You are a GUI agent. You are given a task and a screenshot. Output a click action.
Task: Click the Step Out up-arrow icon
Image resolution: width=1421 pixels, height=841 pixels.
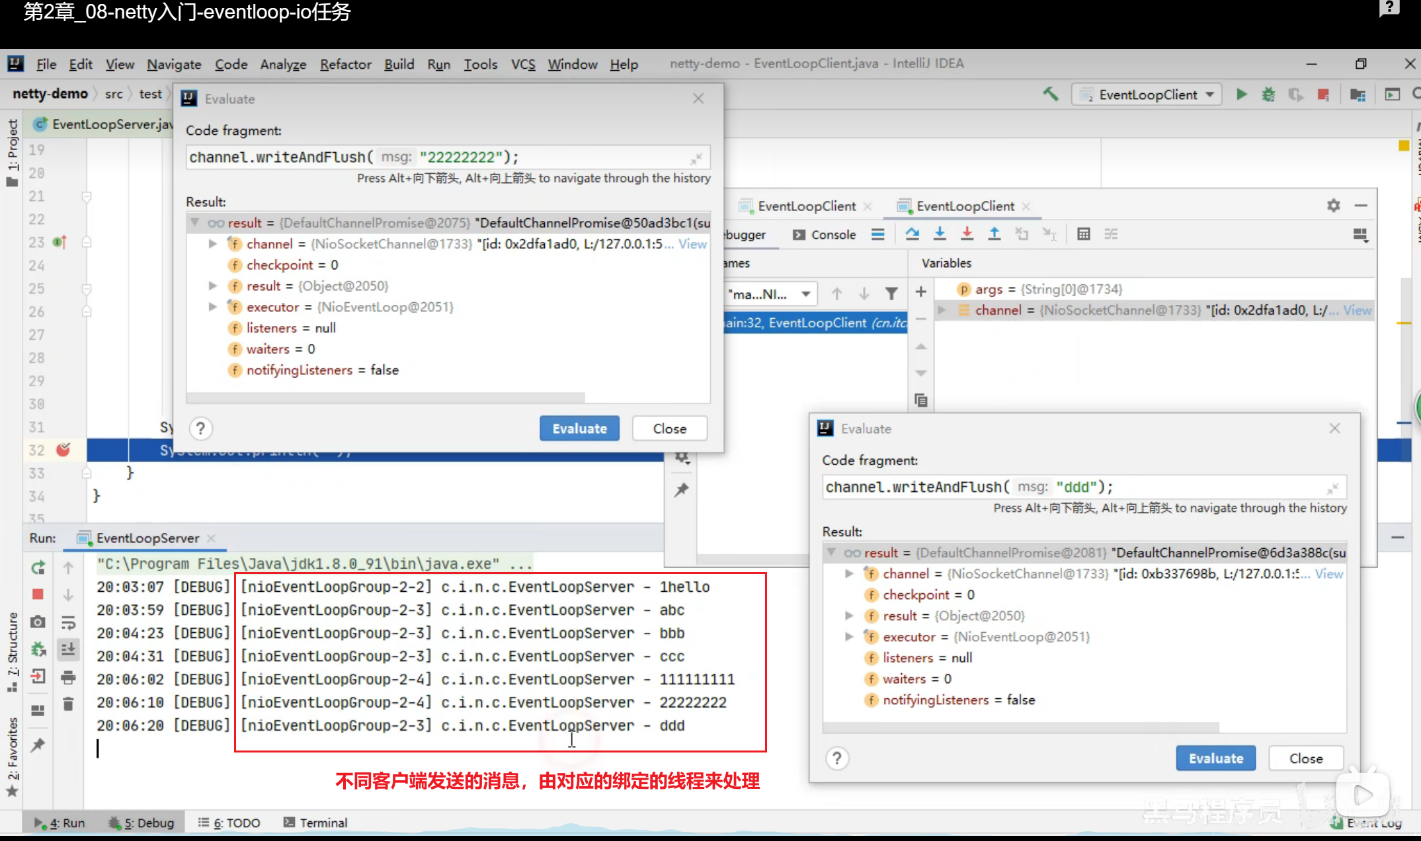994,234
